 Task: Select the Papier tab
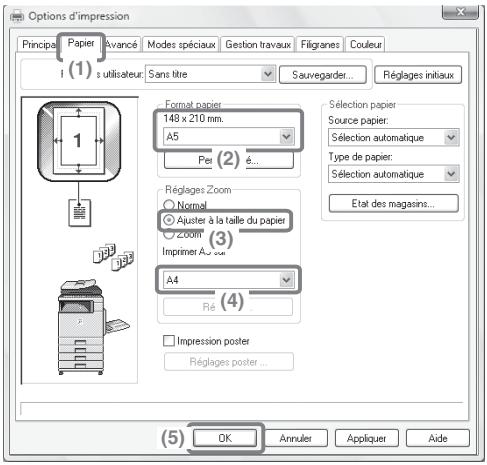(81, 43)
